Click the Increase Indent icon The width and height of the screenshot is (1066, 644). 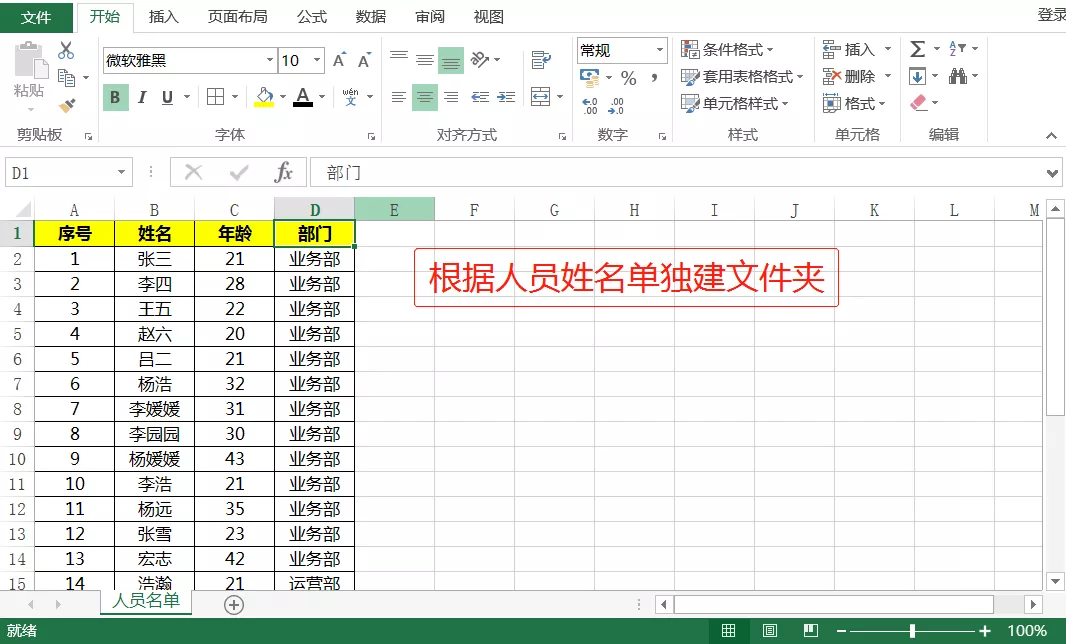(506, 97)
